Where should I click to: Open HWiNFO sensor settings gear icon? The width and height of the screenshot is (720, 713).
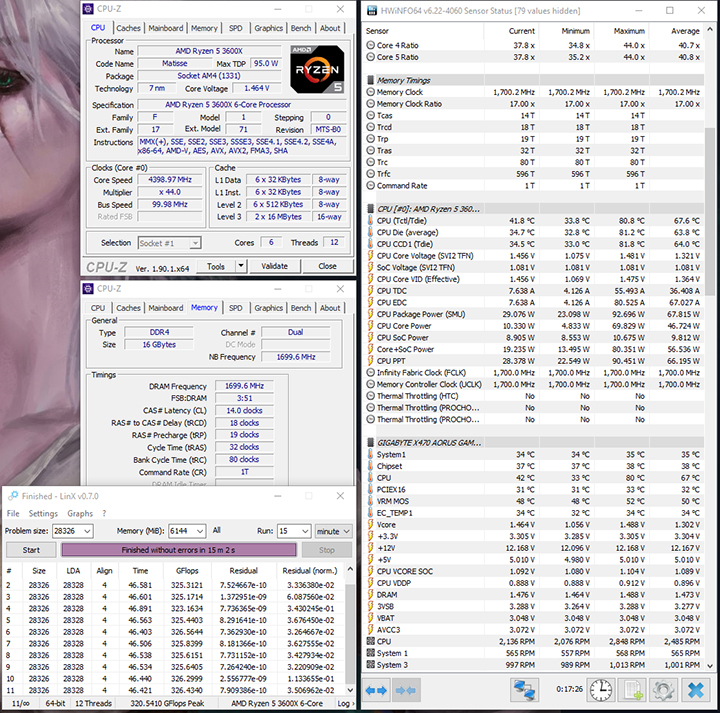(x=662, y=691)
